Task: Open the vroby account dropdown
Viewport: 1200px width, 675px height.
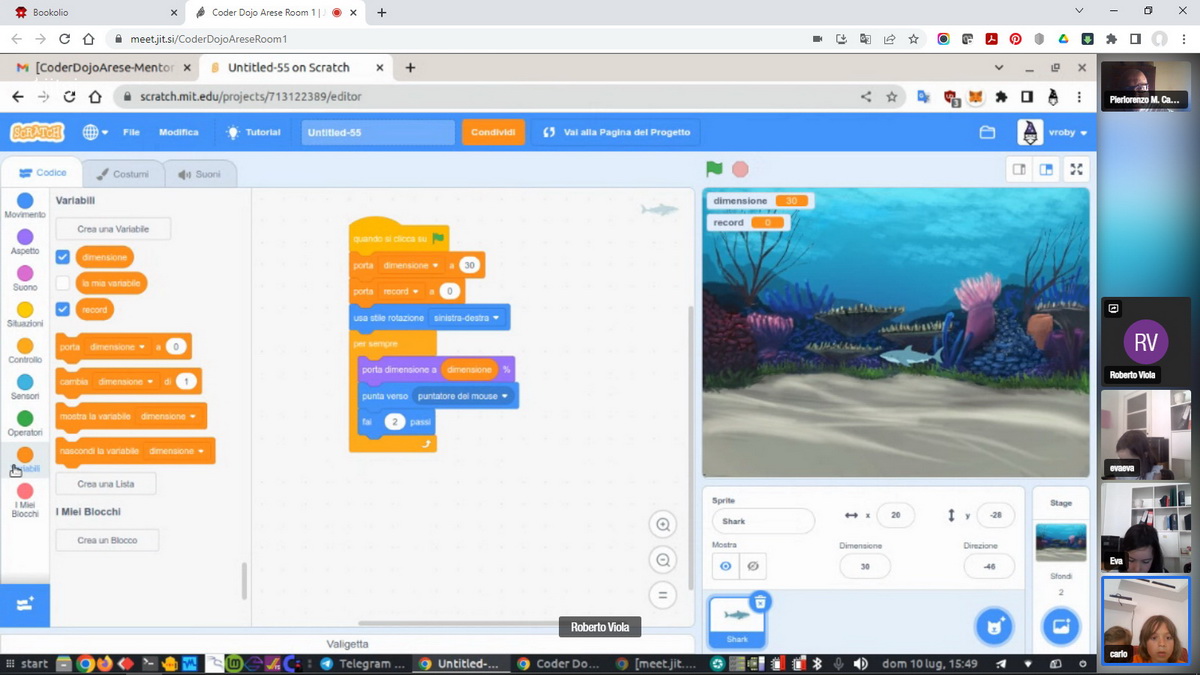Action: 1052,132
